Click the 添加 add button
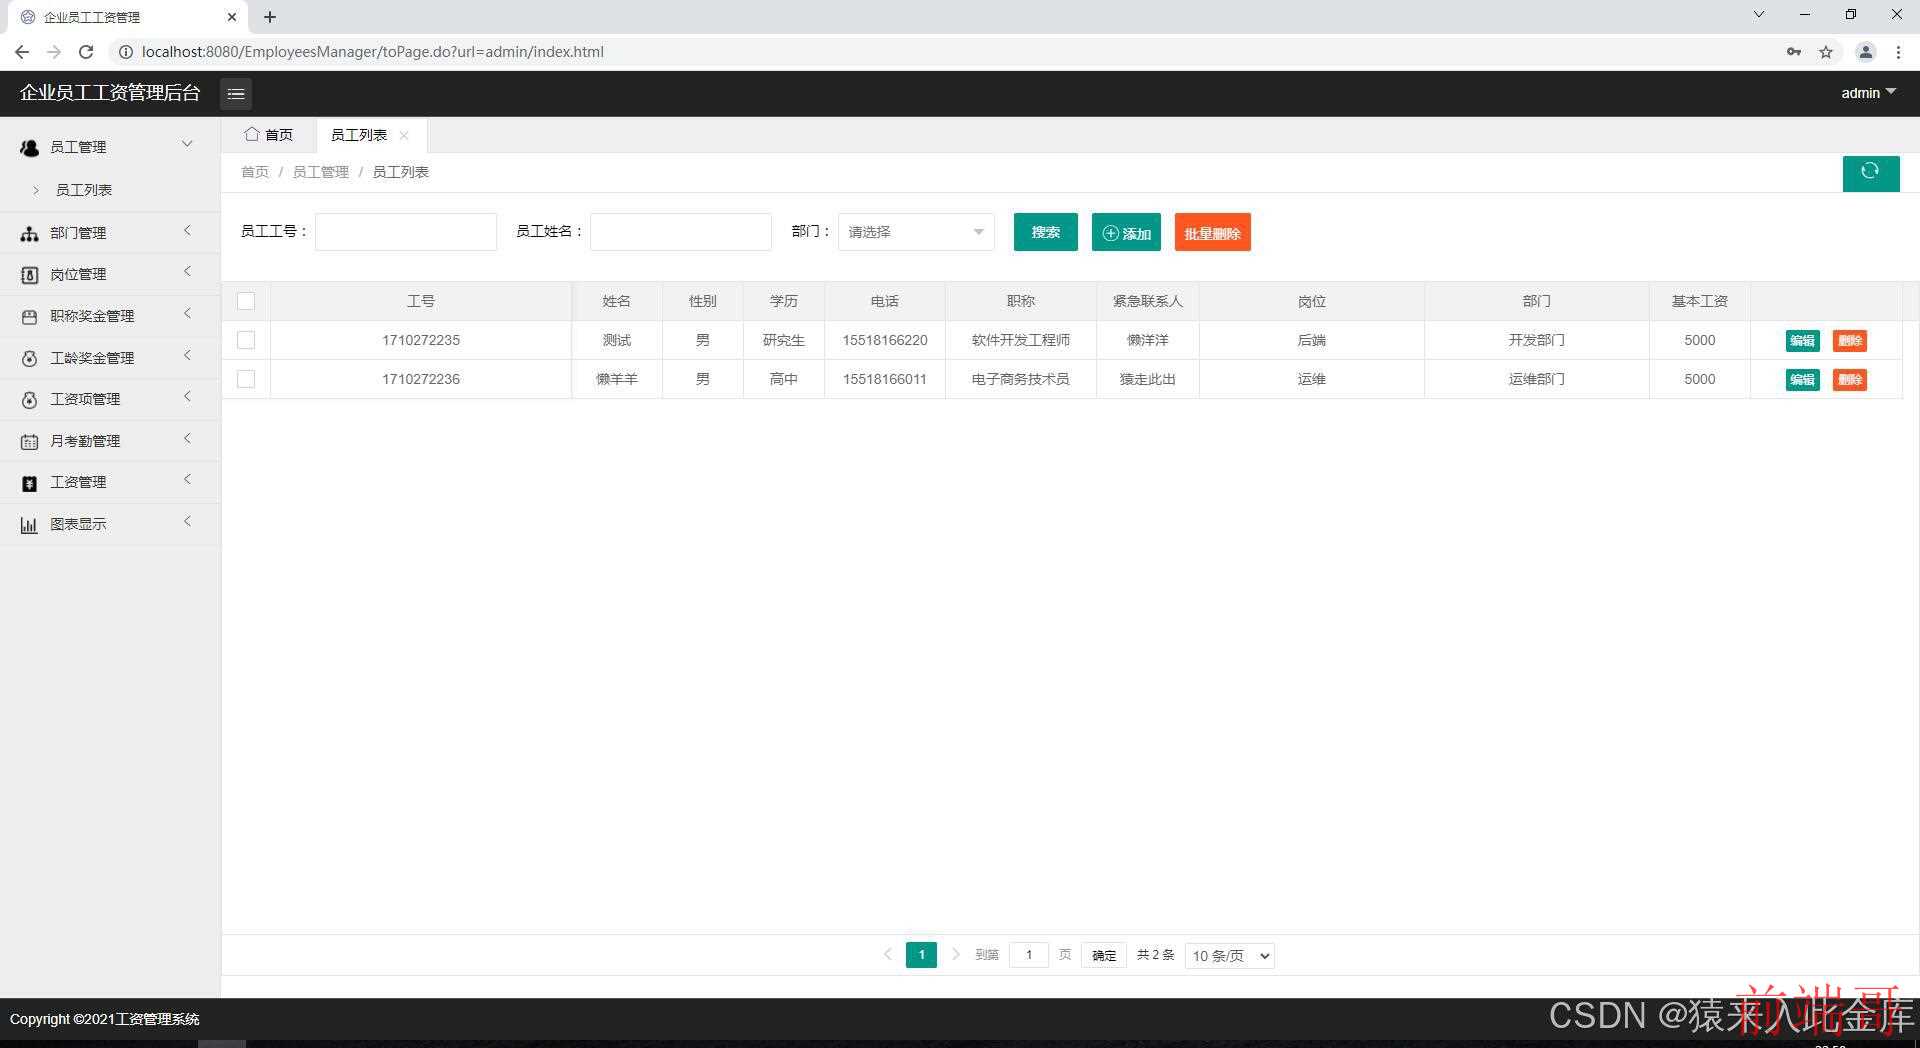The width and height of the screenshot is (1920, 1048). [x=1126, y=232]
